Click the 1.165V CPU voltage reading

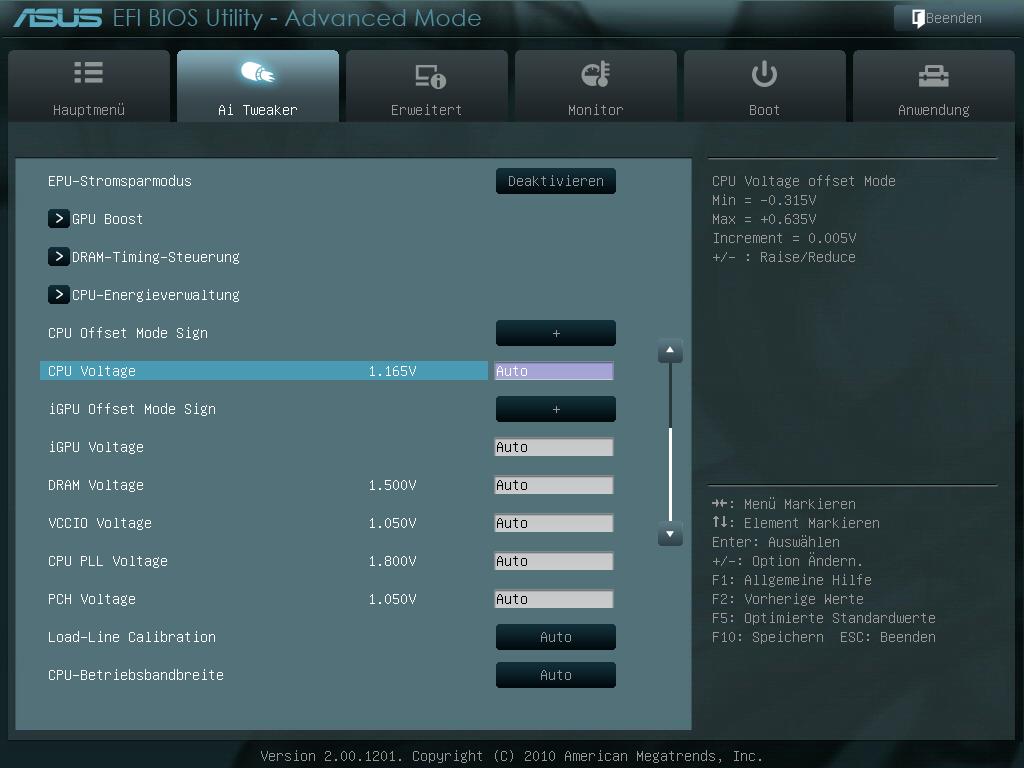tap(392, 371)
